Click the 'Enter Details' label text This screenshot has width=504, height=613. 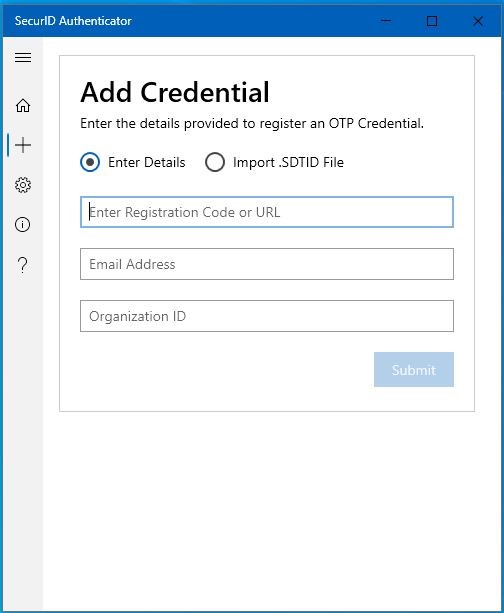click(x=147, y=162)
